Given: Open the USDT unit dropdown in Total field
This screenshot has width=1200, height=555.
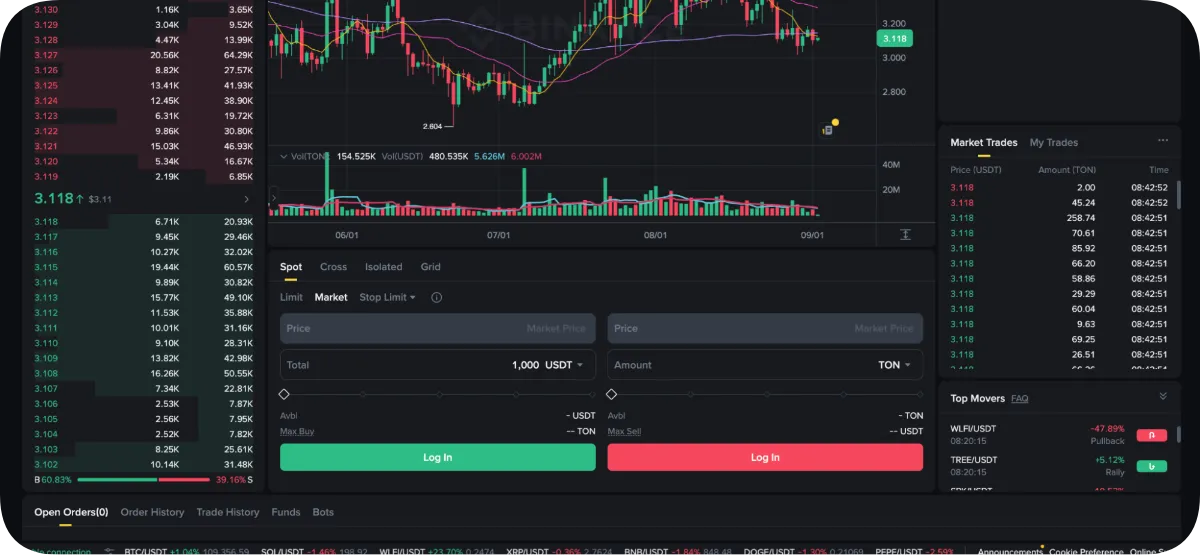Looking at the screenshot, I should pyautogui.click(x=565, y=365).
